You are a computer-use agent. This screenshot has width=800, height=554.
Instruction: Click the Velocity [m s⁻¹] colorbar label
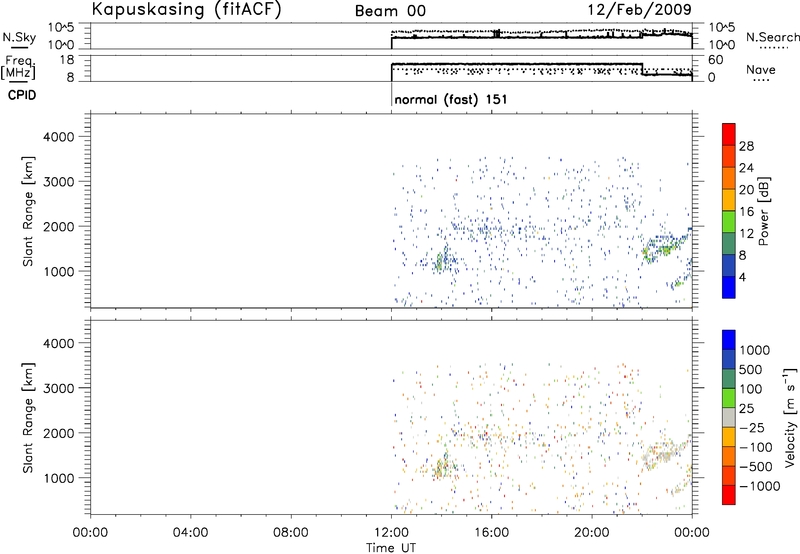790,417
